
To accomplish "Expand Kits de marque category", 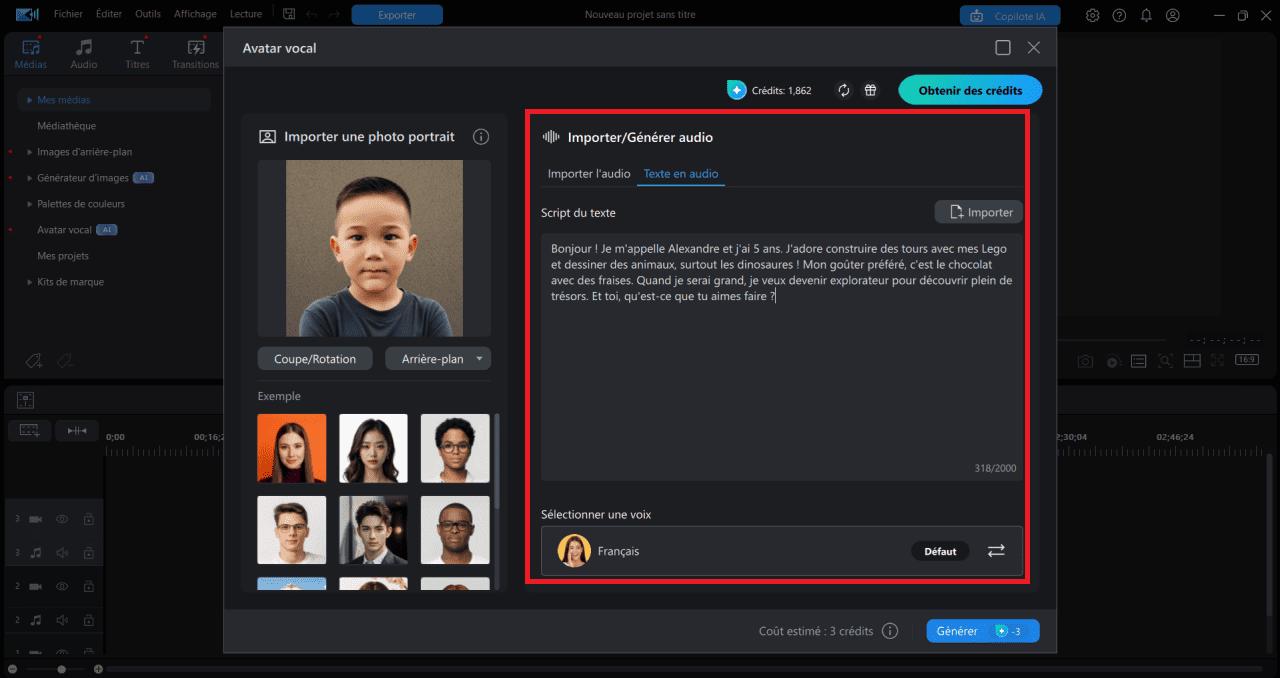I will pyautogui.click(x=30, y=282).
